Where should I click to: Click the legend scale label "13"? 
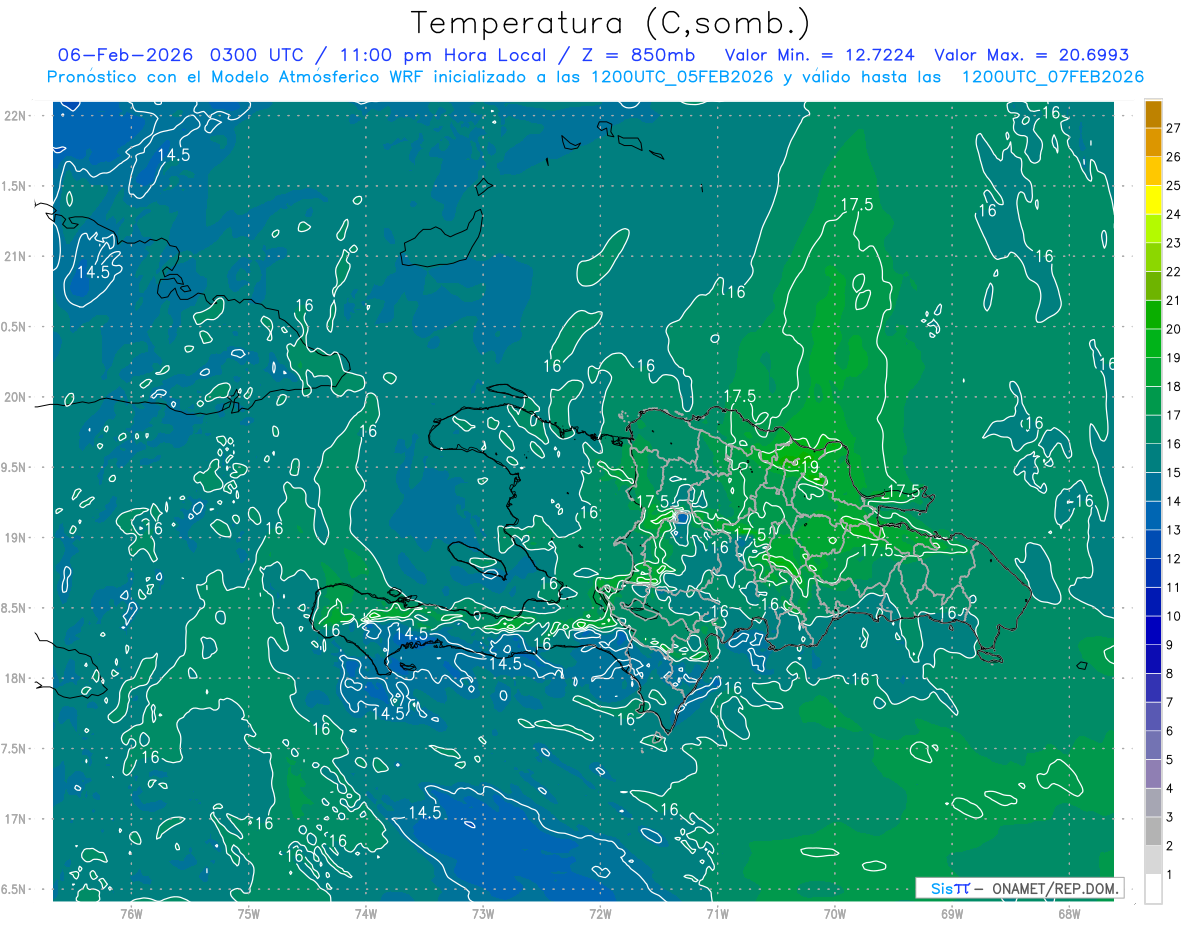(1174, 530)
